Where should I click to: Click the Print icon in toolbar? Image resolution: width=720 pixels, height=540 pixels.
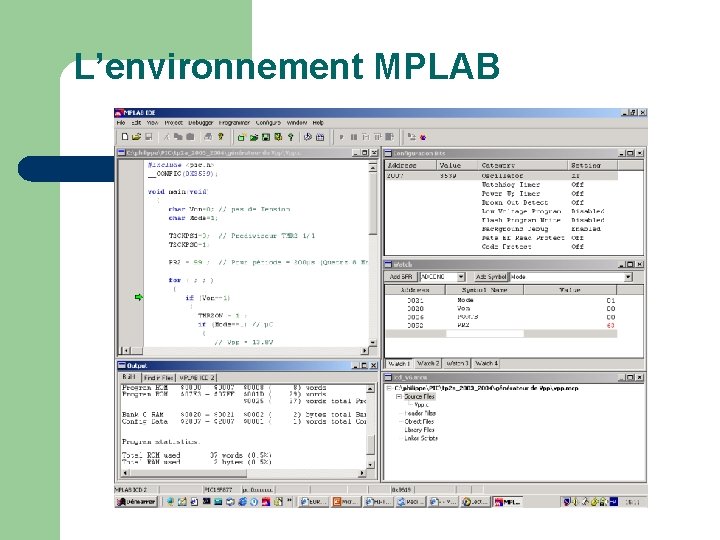click(208, 137)
